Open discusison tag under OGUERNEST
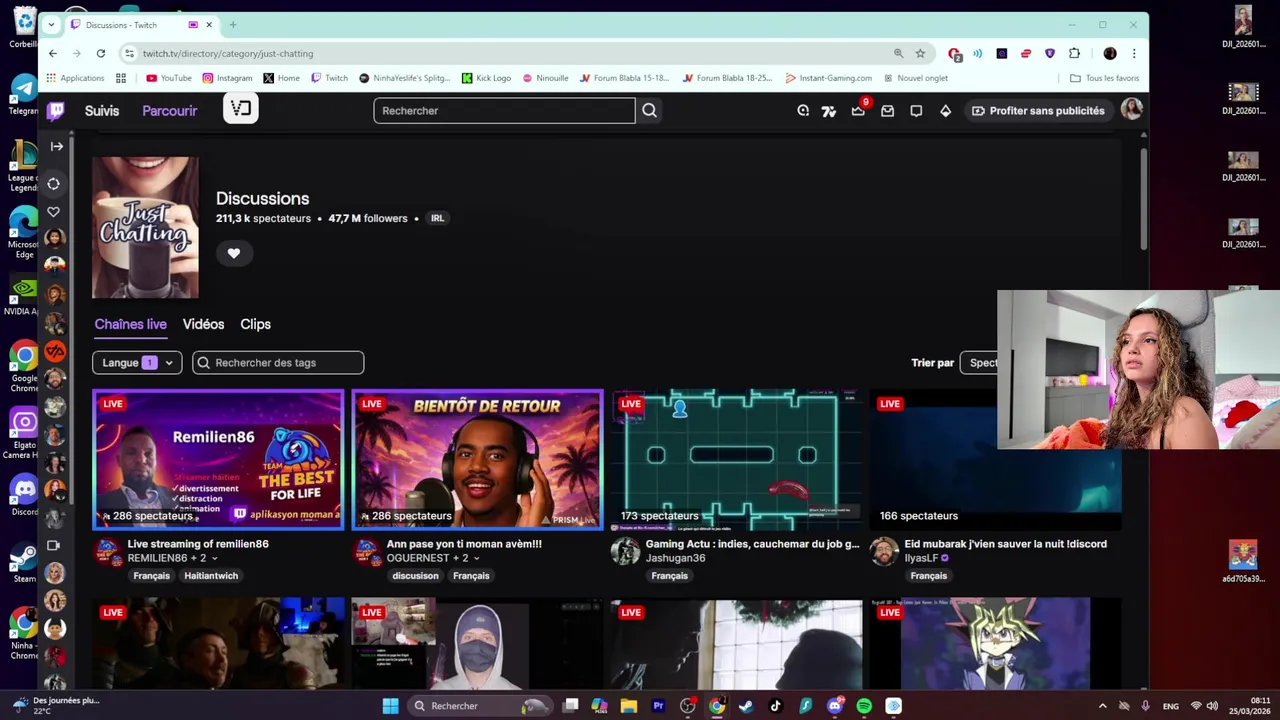 (x=415, y=576)
